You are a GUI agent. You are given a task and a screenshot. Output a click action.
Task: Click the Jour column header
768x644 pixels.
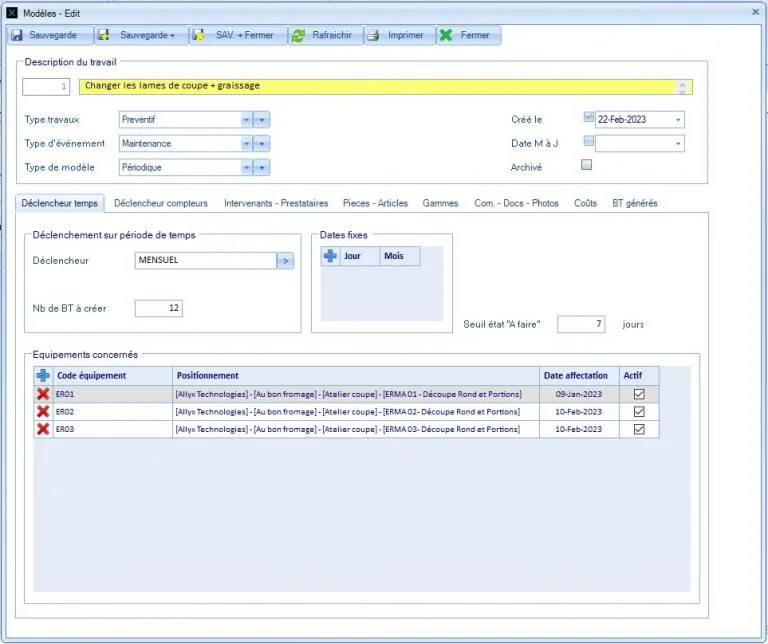point(360,256)
